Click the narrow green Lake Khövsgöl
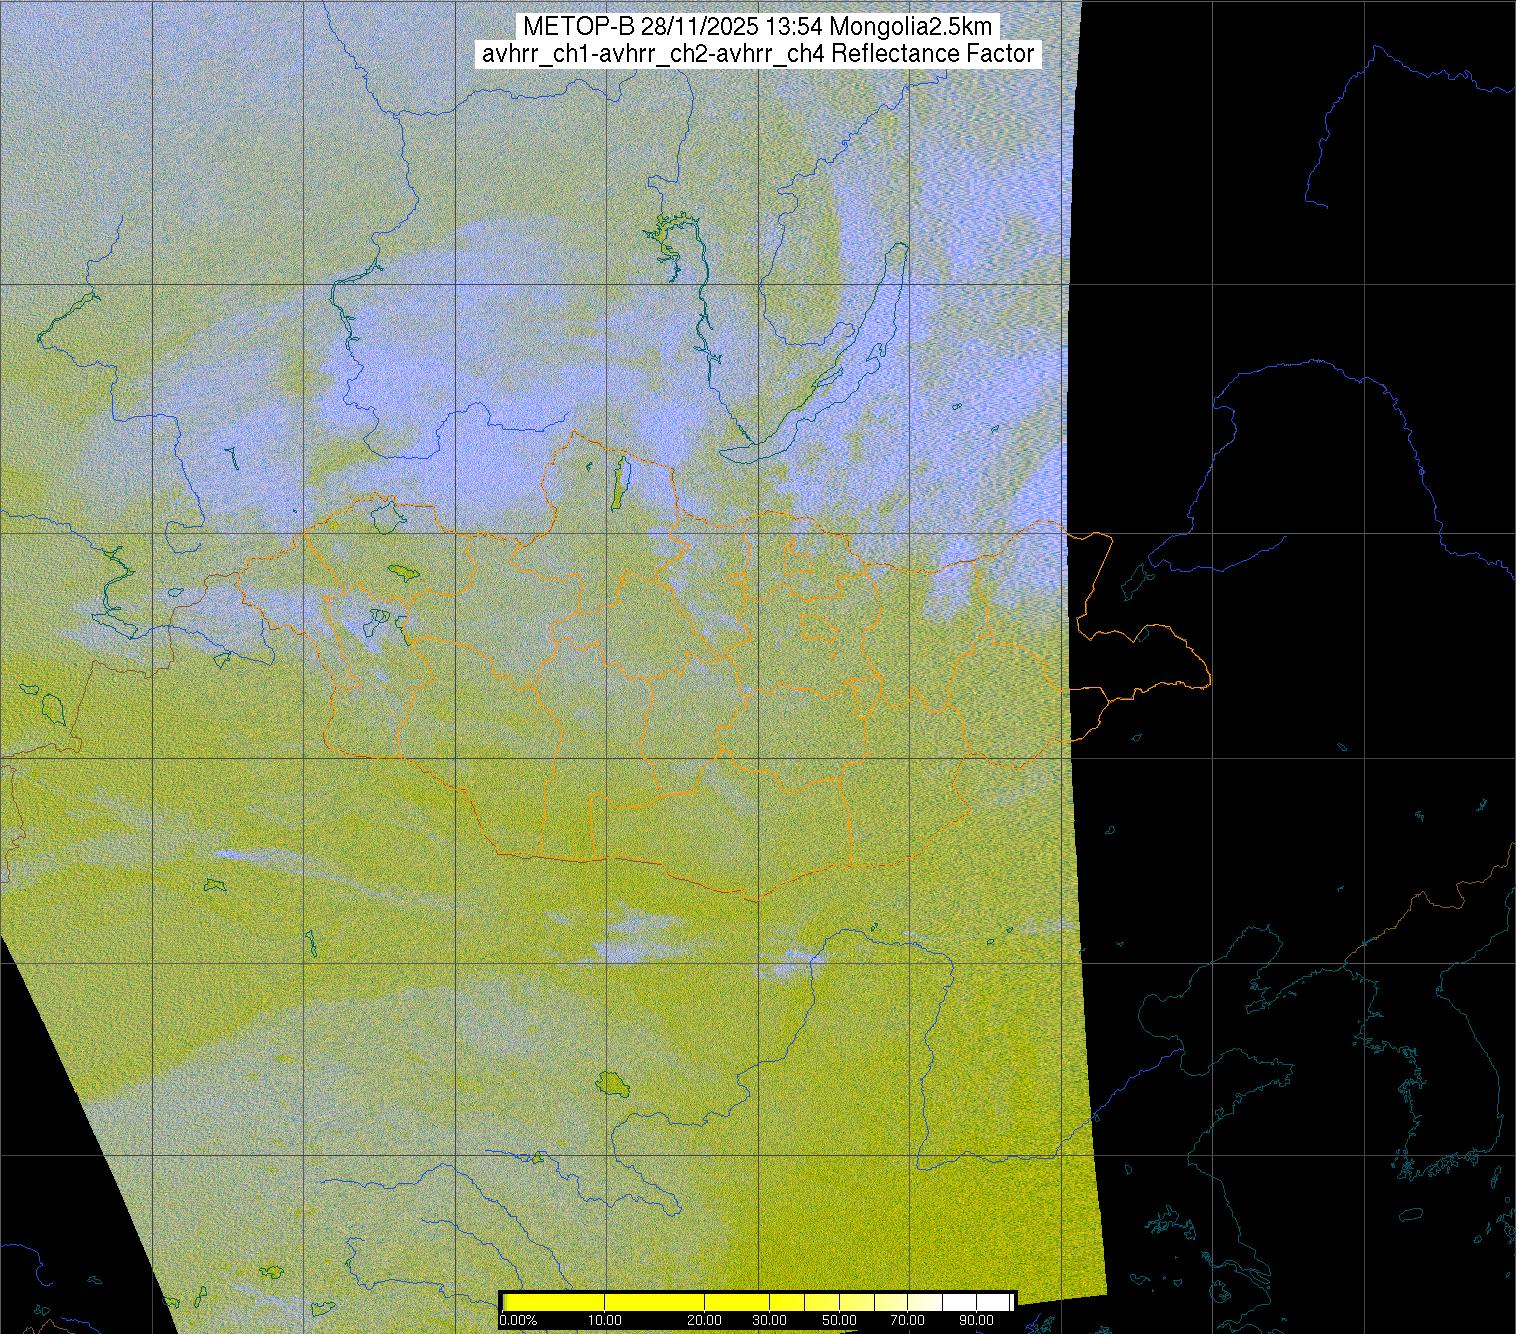 [619, 482]
